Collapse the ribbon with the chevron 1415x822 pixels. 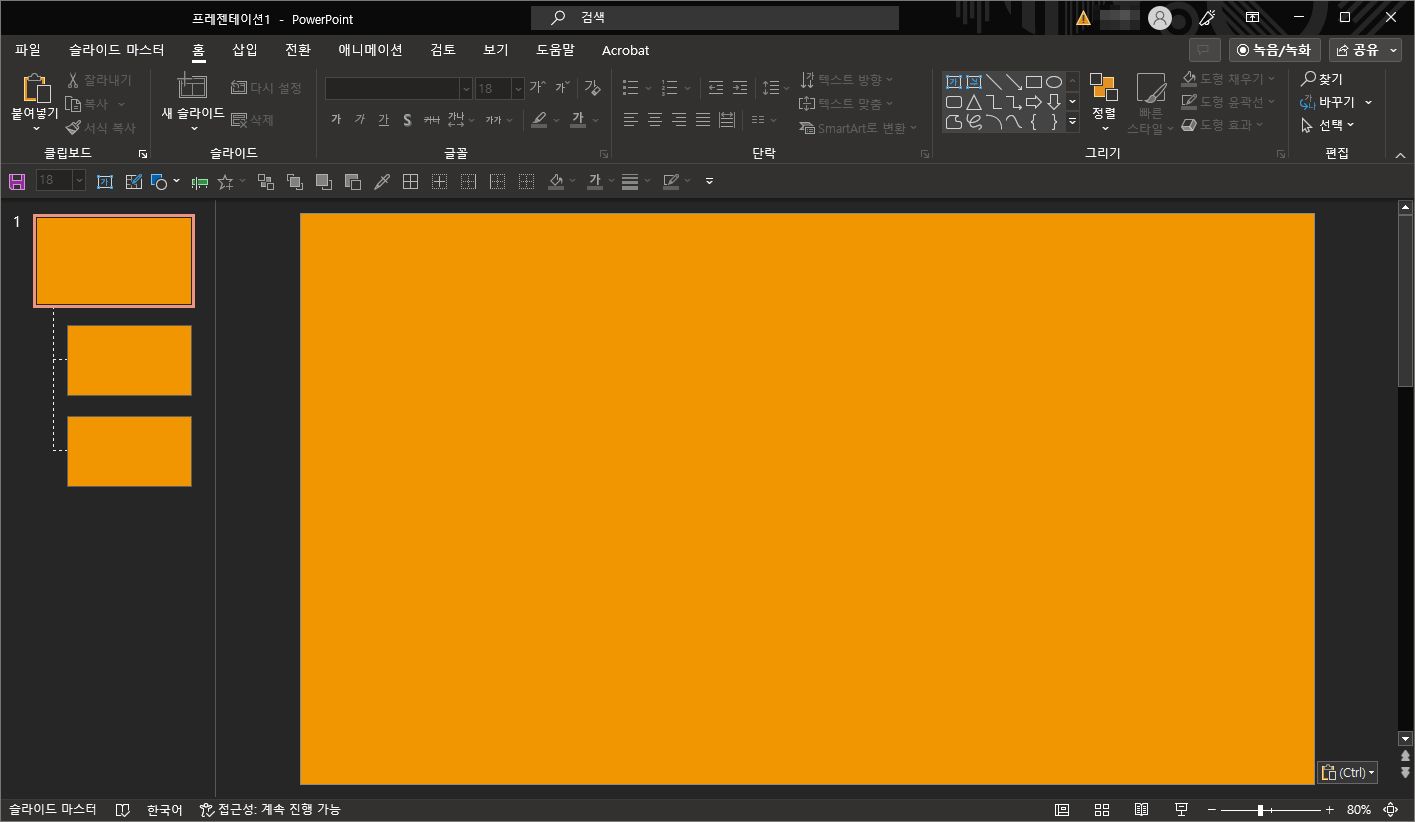click(1400, 154)
